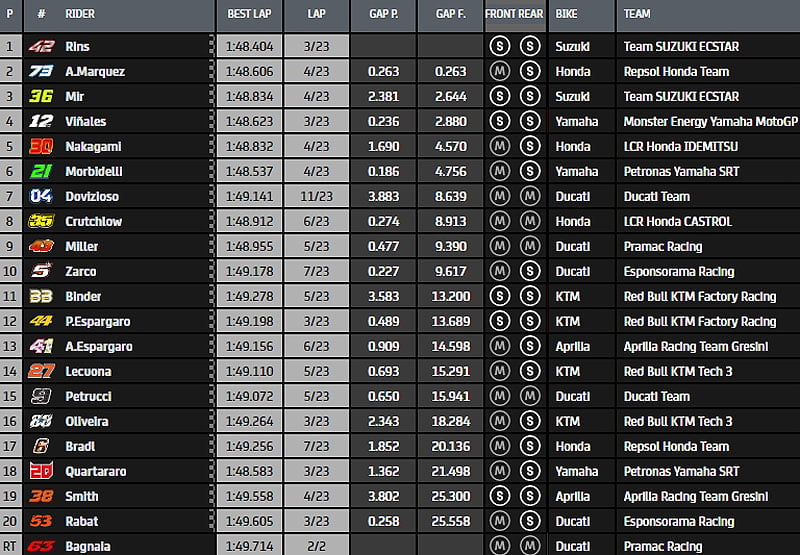Screen dimensions: 800x555
Task: Click the RIDER column header
Action: coord(80,14)
